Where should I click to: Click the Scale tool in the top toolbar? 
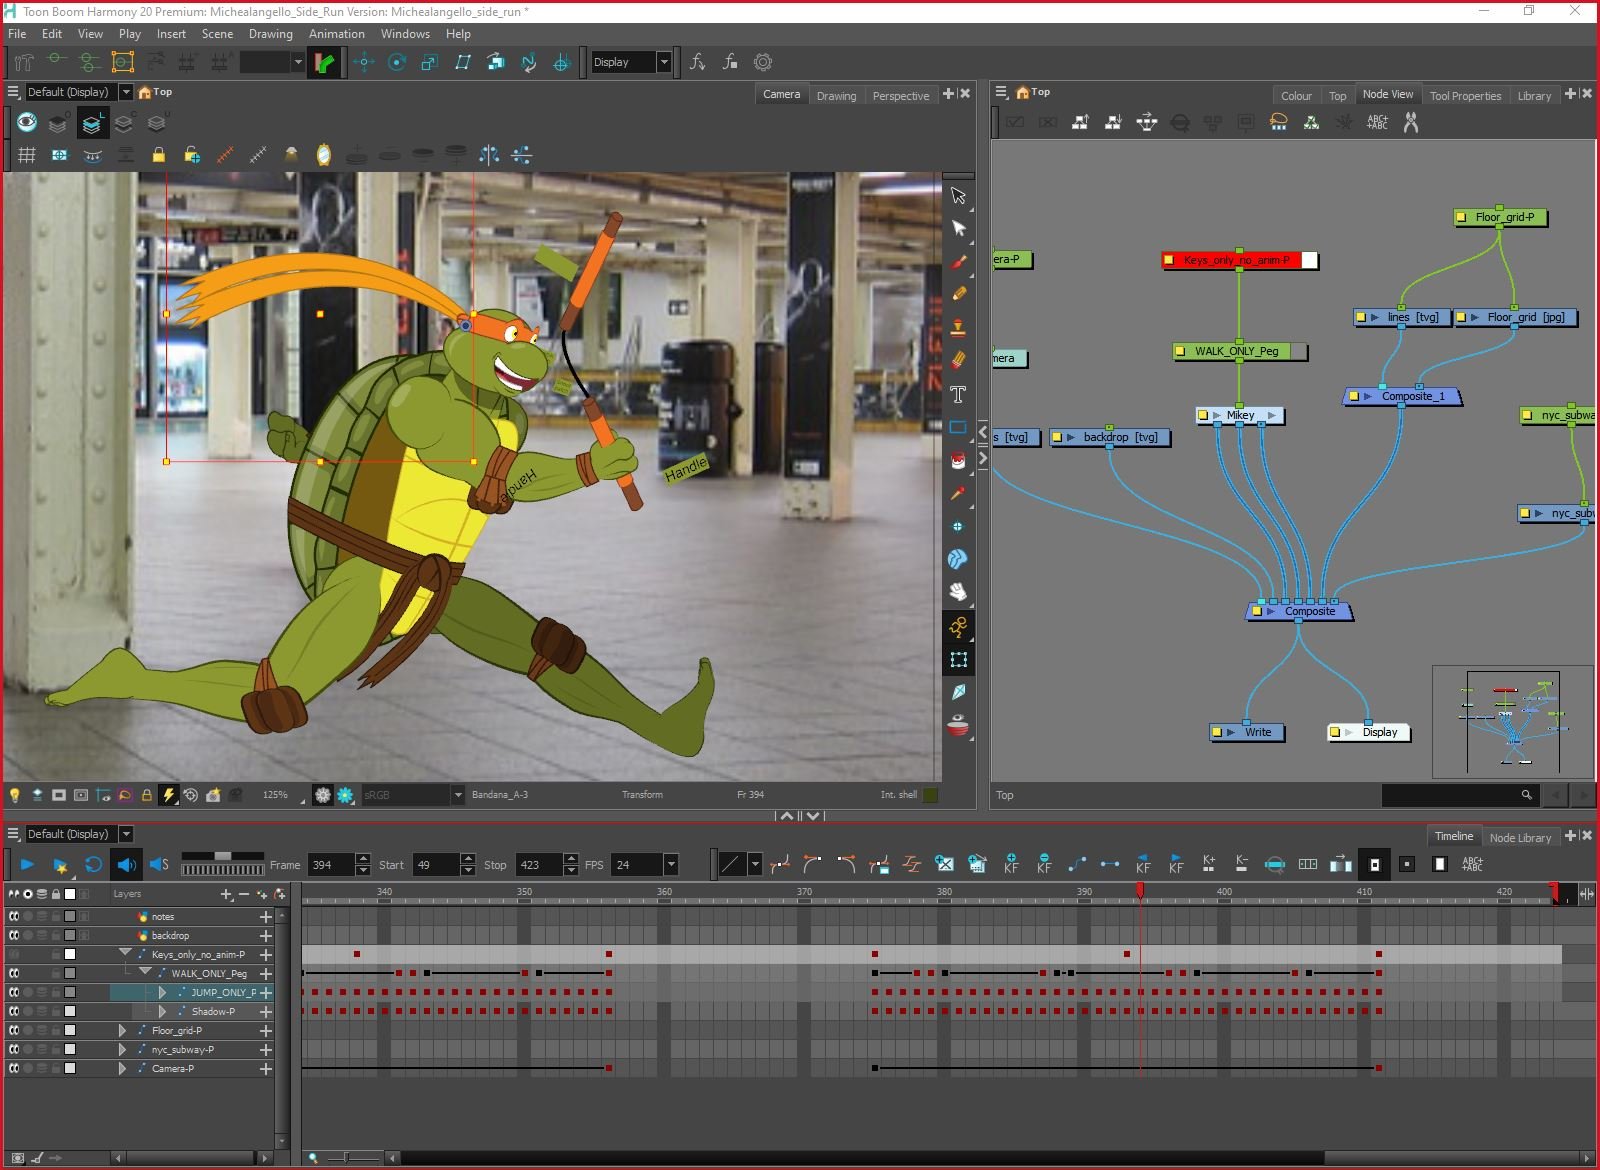click(x=430, y=62)
